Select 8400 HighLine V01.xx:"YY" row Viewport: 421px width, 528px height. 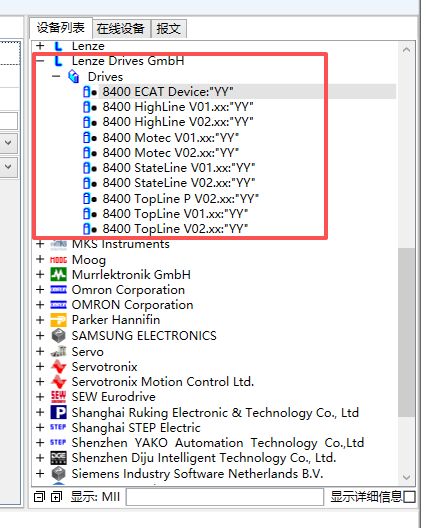pos(178,107)
